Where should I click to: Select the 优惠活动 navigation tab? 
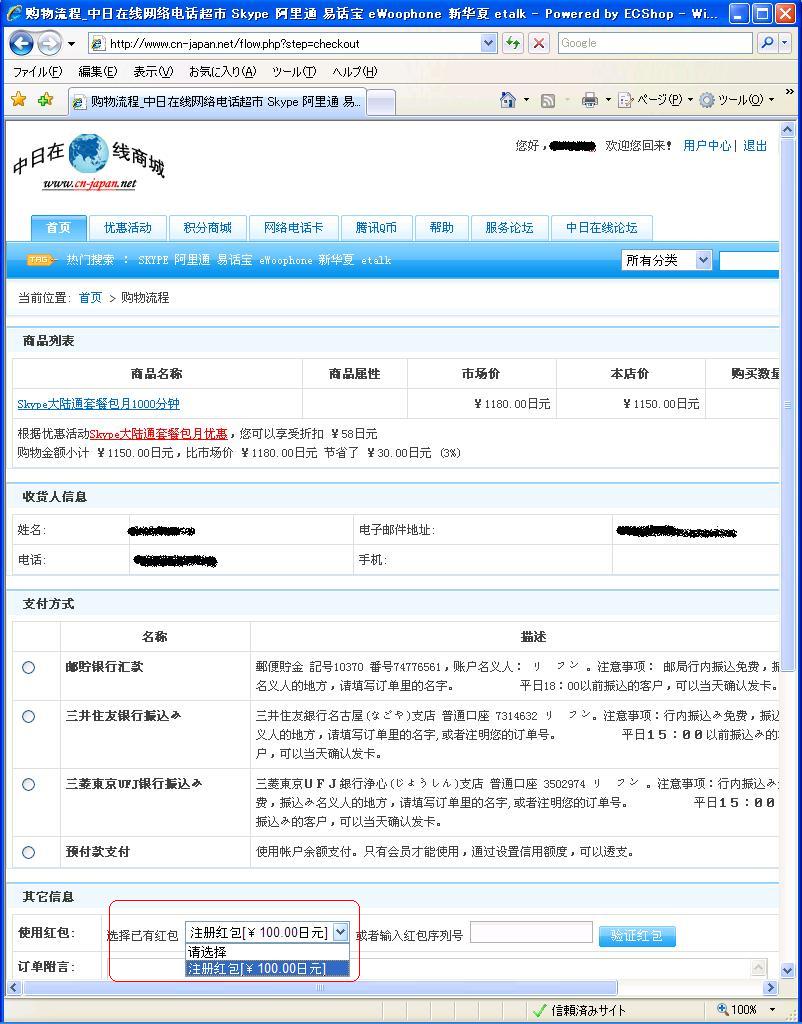point(128,228)
